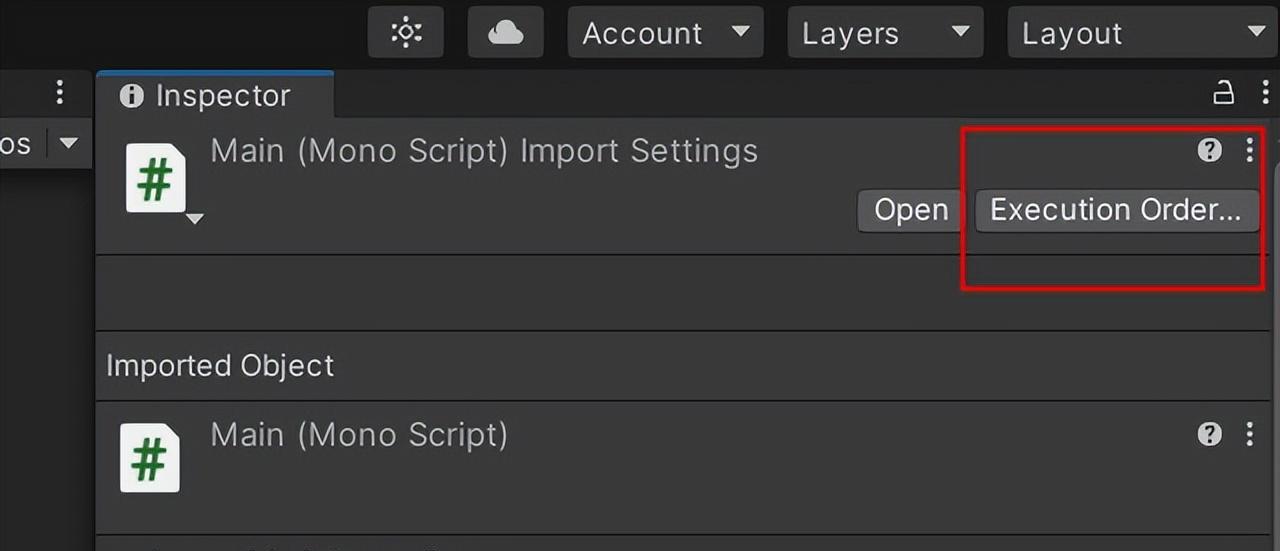Select the Imported Object header
Image resolution: width=1280 pixels, height=551 pixels.
(x=220, y=366)
